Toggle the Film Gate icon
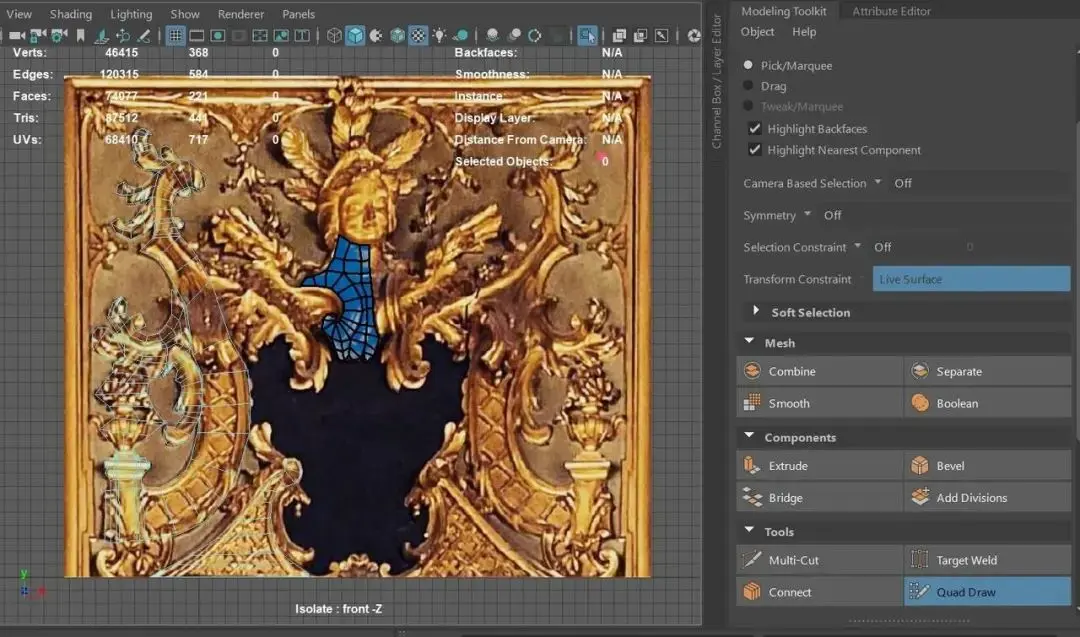Image resolution: width=1080 pixels, height=637 pixels. pyautogui.click(x=197, y=35)
